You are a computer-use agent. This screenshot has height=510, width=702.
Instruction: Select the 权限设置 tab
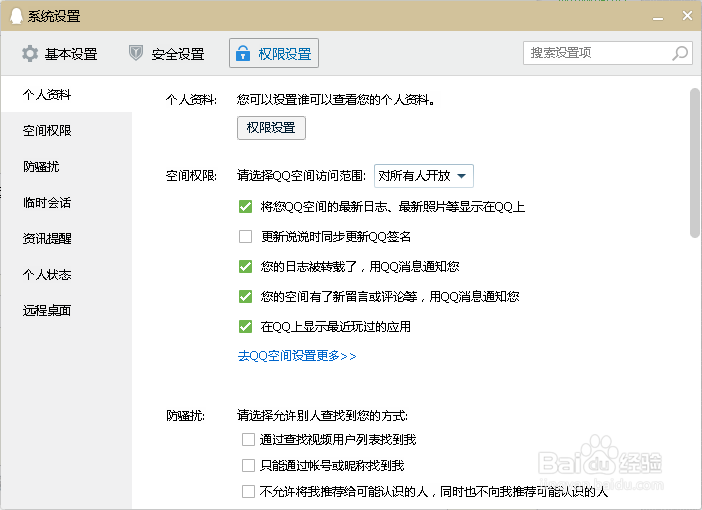tap(274, 53)
